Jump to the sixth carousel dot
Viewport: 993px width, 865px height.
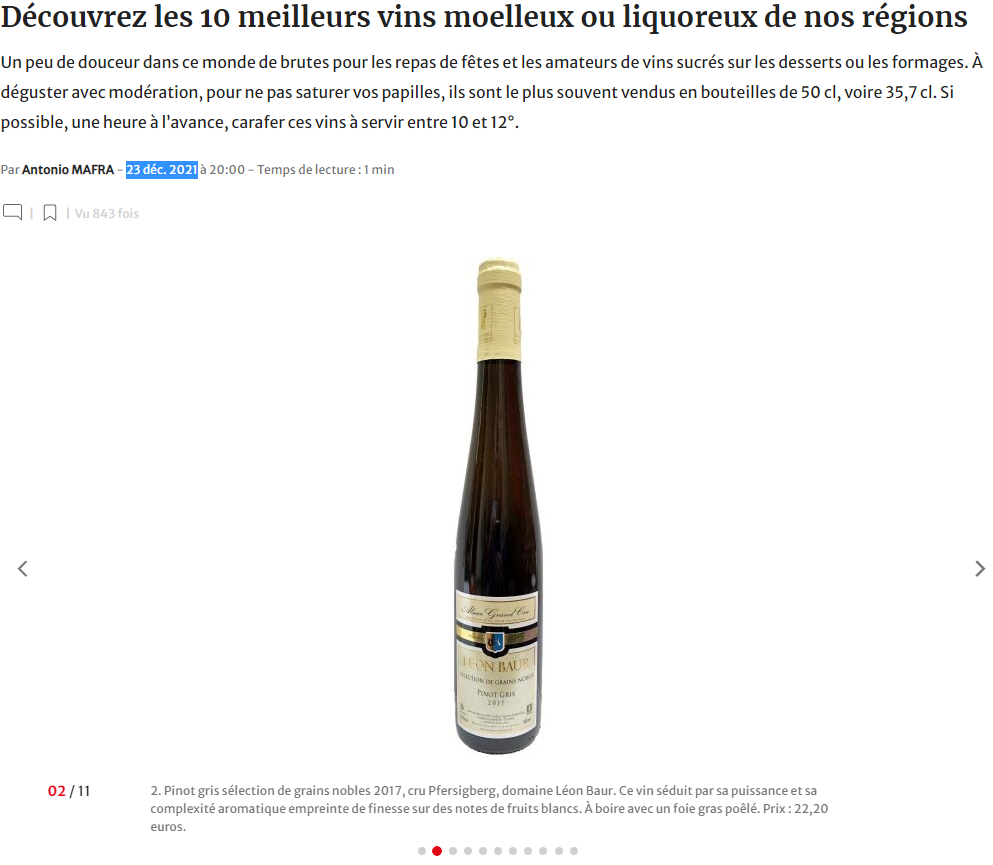click(498, 851)
